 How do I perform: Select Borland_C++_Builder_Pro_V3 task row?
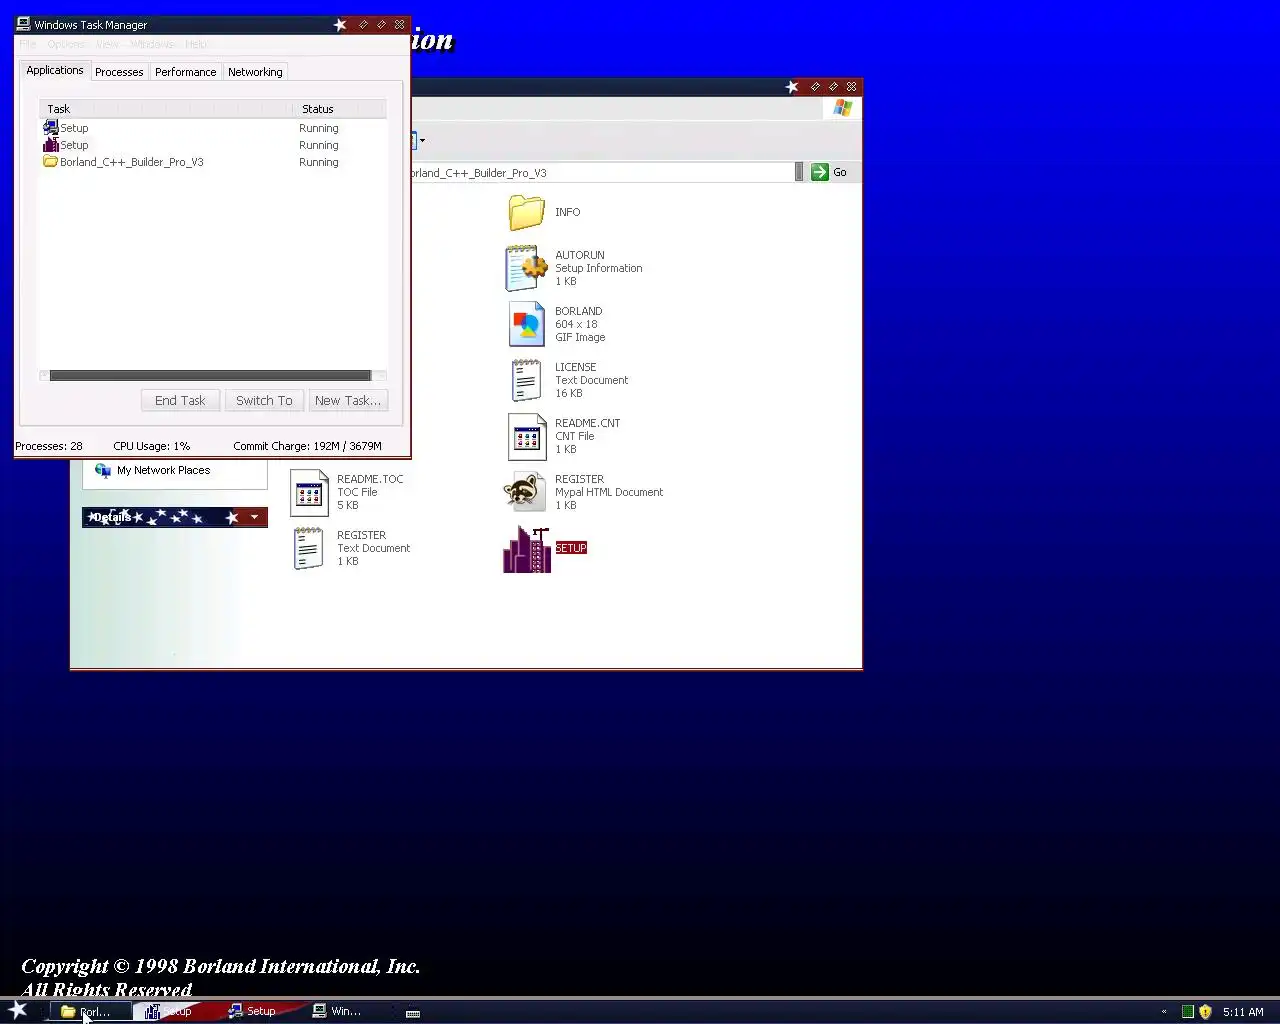pyautogui.click(x=212, y=162)
